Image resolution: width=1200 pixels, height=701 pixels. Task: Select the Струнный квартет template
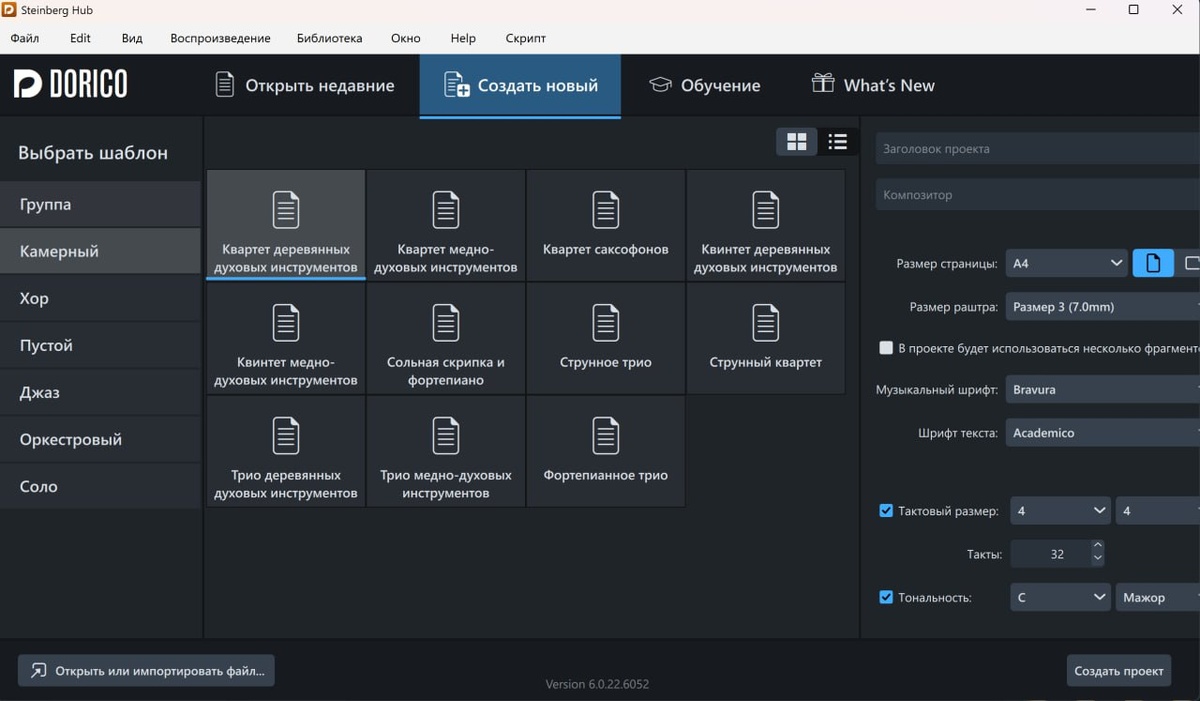click(x=766, y=338)
